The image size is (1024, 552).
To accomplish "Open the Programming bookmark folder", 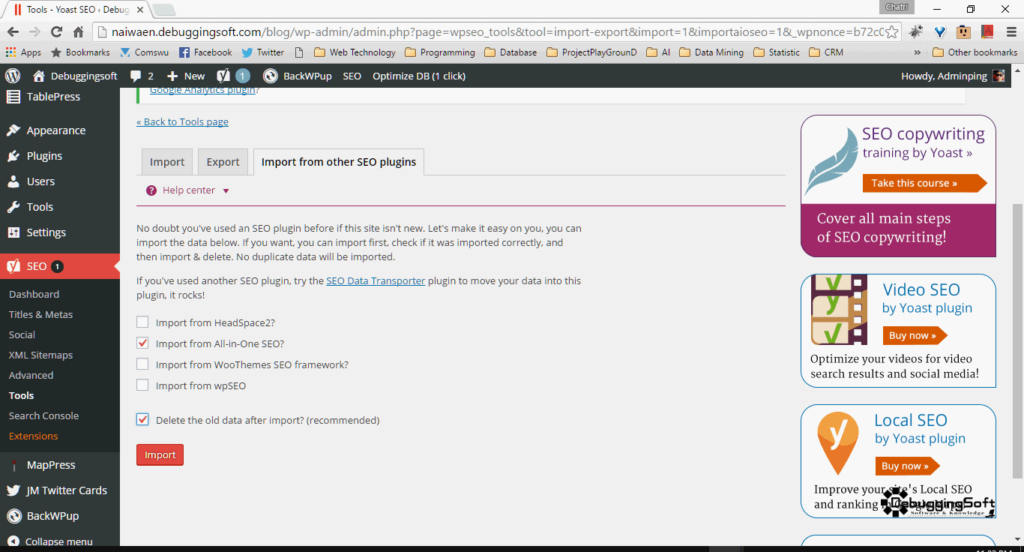I will [440, 52].
